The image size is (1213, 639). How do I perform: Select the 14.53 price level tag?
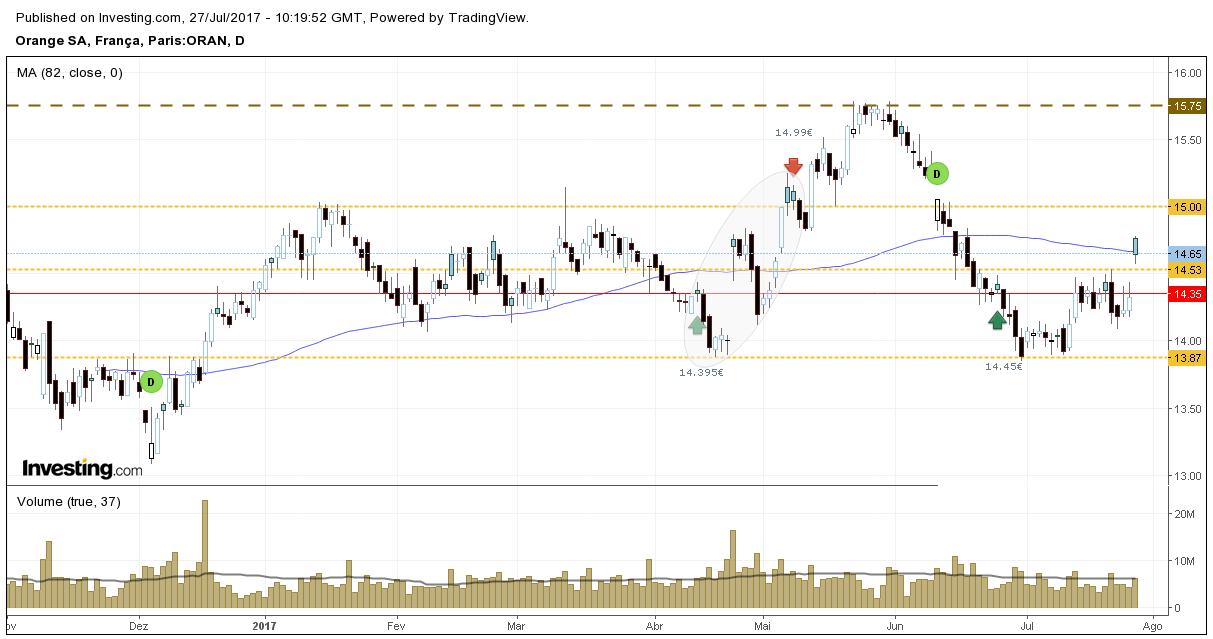[x=1185, y=270]
